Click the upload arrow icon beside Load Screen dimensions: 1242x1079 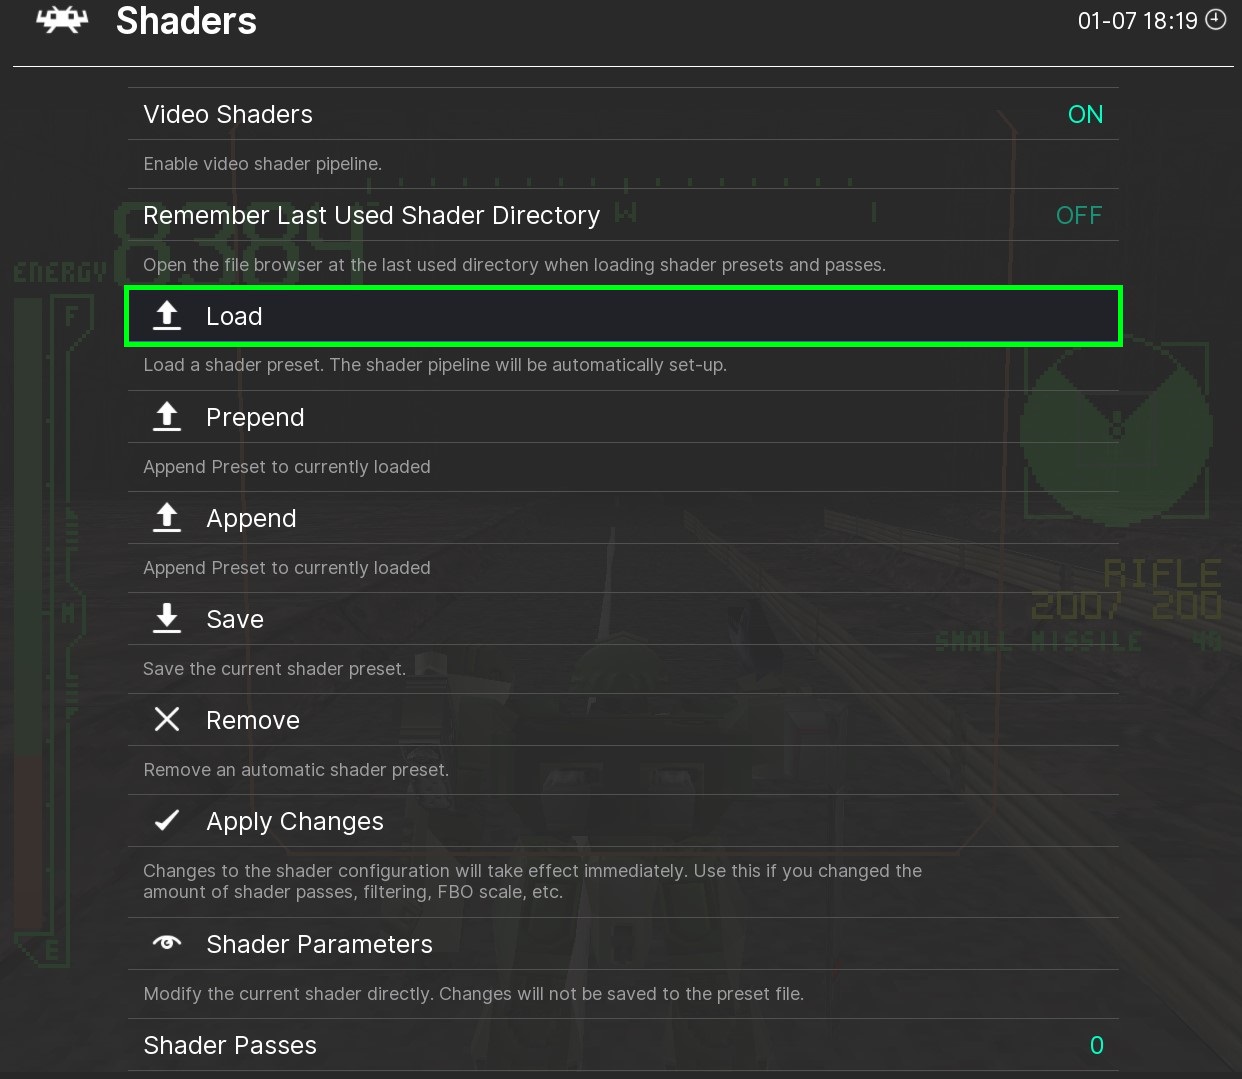coord(167,316)
